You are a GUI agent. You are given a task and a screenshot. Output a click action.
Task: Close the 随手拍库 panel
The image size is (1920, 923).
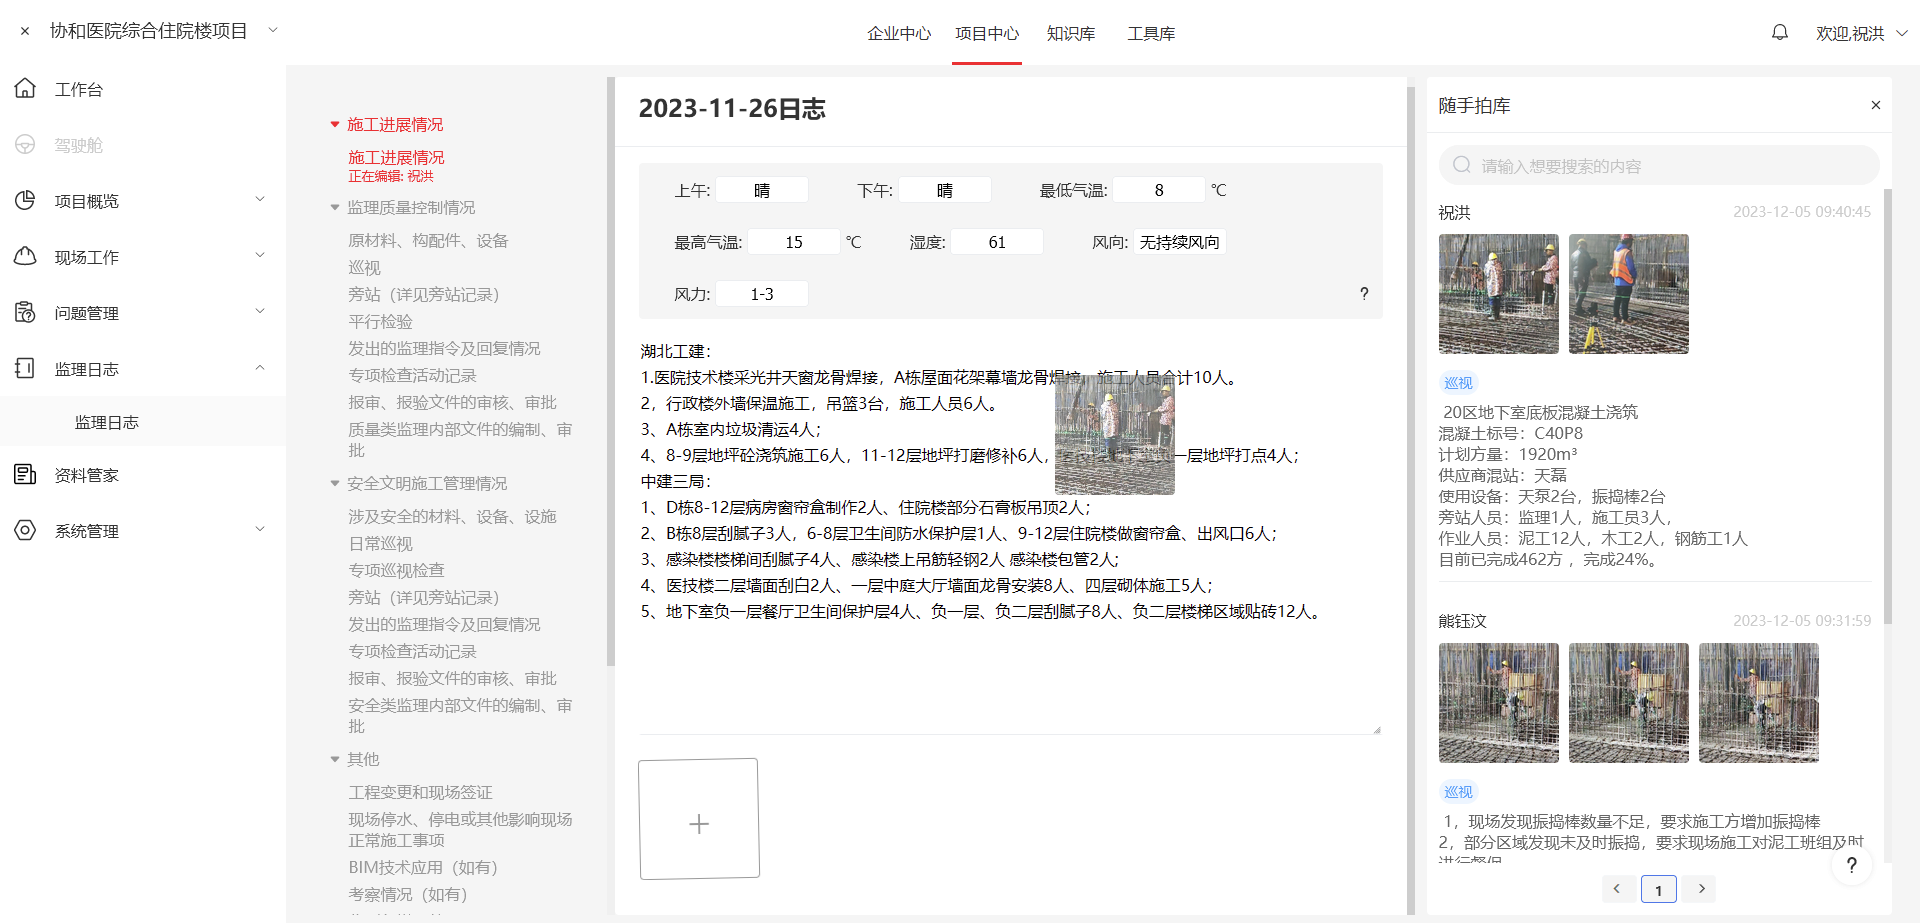click(1876, 105)
